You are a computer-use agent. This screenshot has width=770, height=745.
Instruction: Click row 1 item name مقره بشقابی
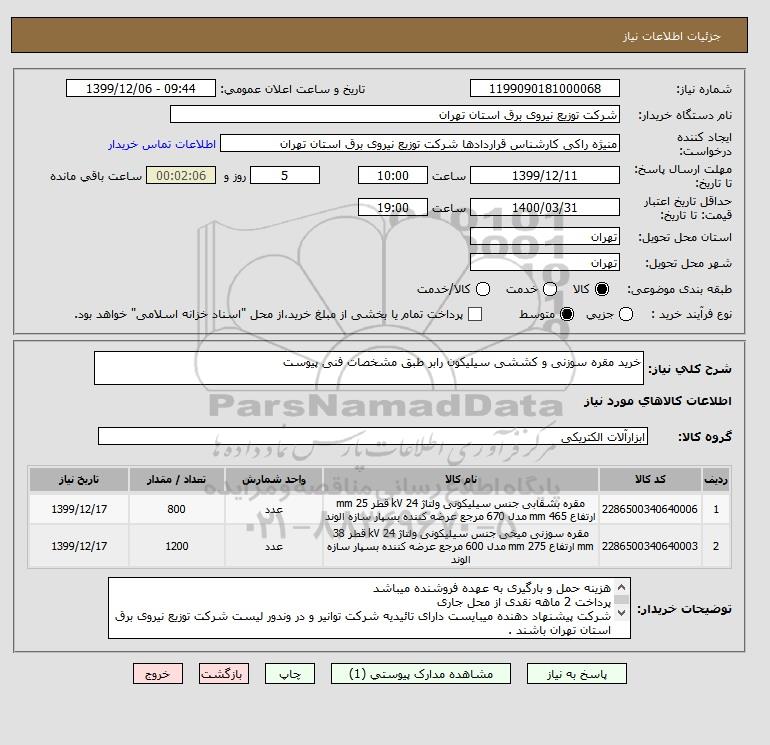(x=461, y=510)
